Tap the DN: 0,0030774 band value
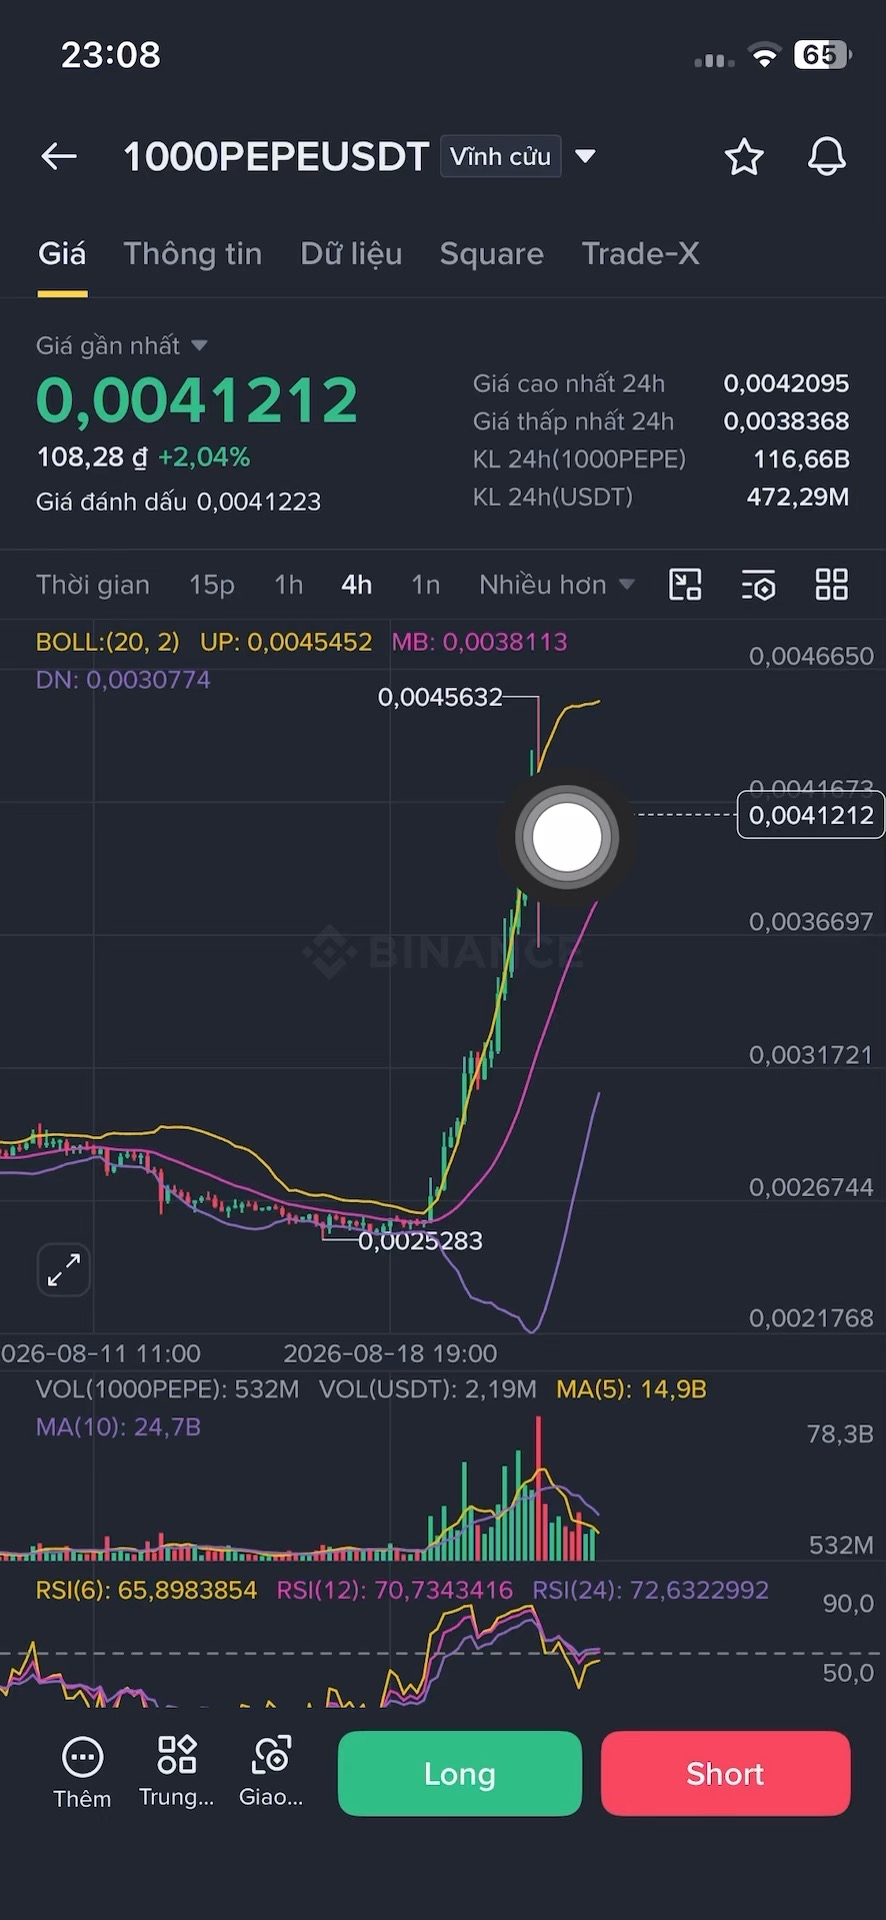 coord(123,680)
